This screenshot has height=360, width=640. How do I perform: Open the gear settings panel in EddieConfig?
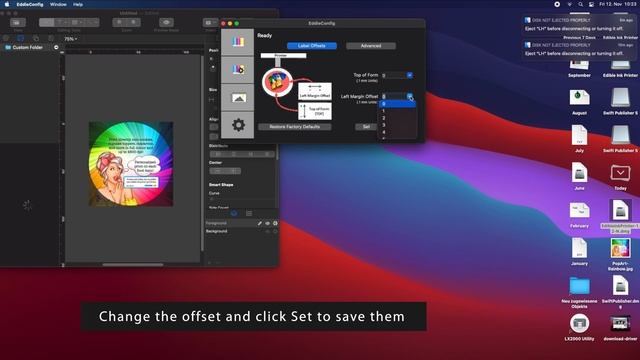(x=238, y=125)
